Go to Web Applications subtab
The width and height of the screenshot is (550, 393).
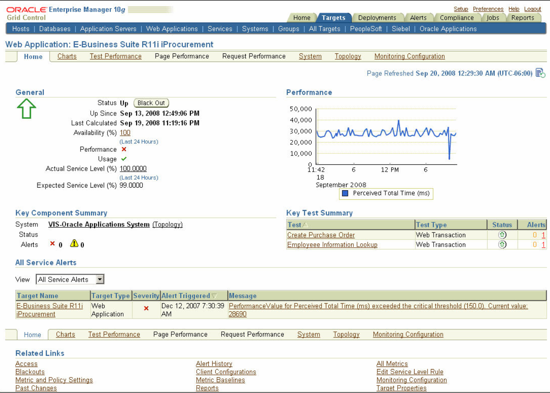pos(172,29)
